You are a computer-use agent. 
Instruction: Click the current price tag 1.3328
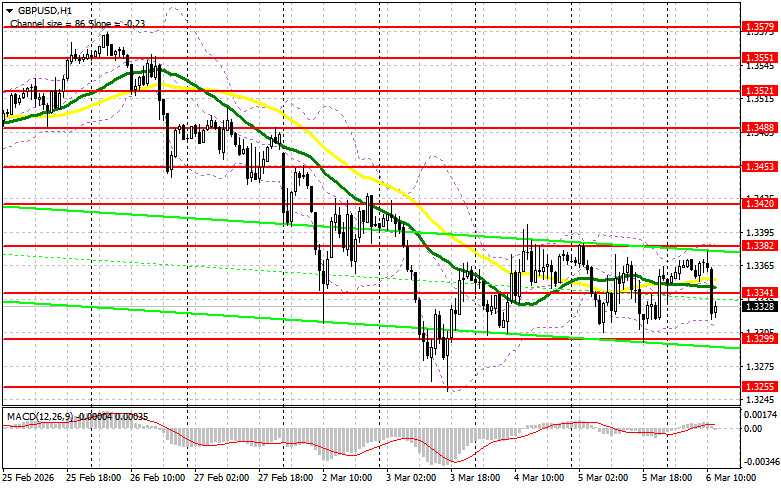(x=760, y=306)
